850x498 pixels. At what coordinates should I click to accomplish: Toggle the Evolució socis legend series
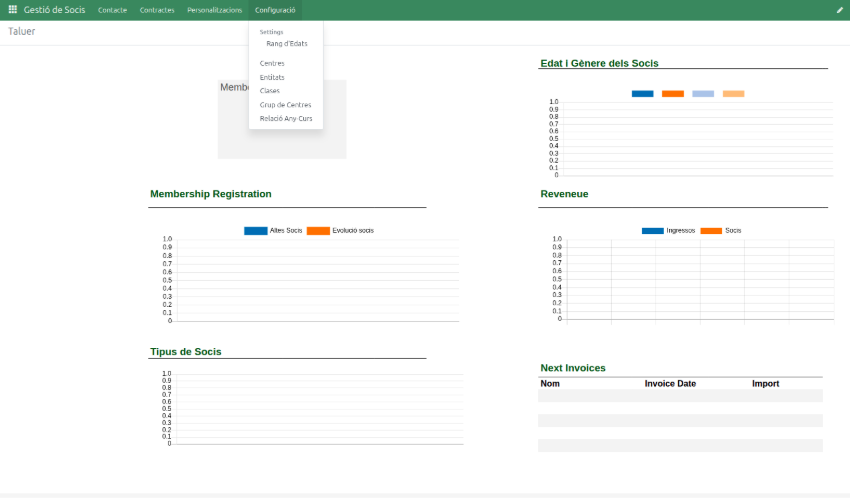coord(340,231)
